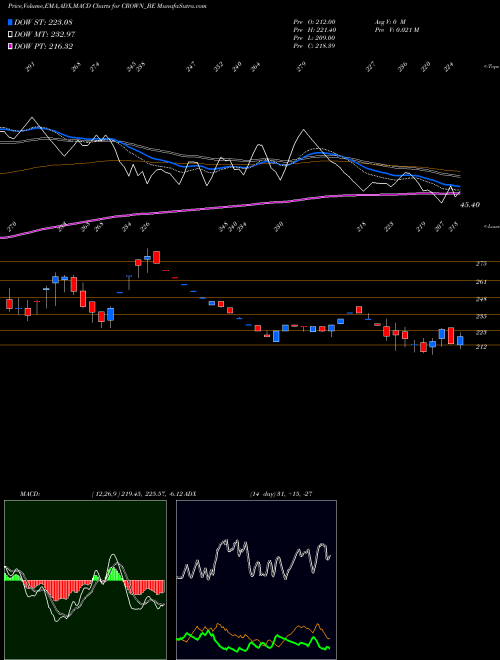
Task: Click the 213 lows label
Action: tap(453, 226)
